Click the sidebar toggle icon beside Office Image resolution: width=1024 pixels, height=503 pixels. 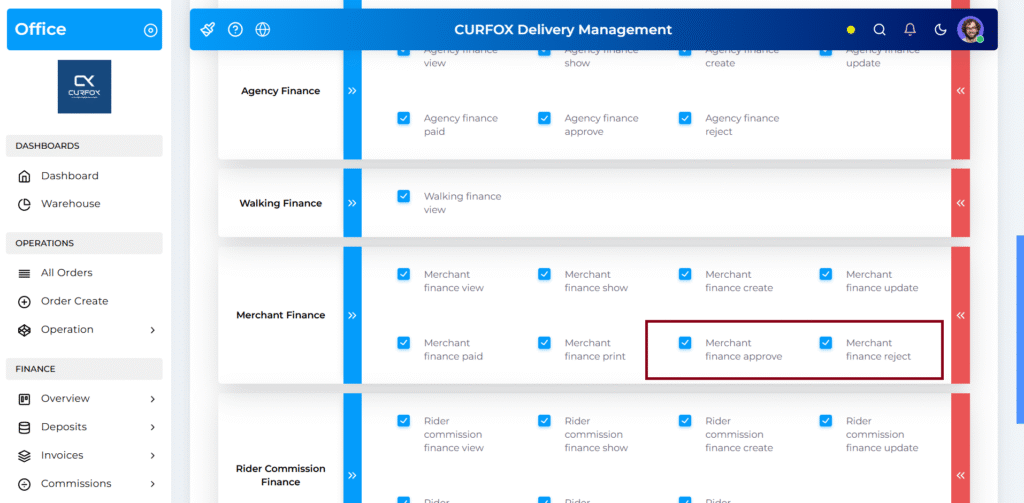click(151, 30)
